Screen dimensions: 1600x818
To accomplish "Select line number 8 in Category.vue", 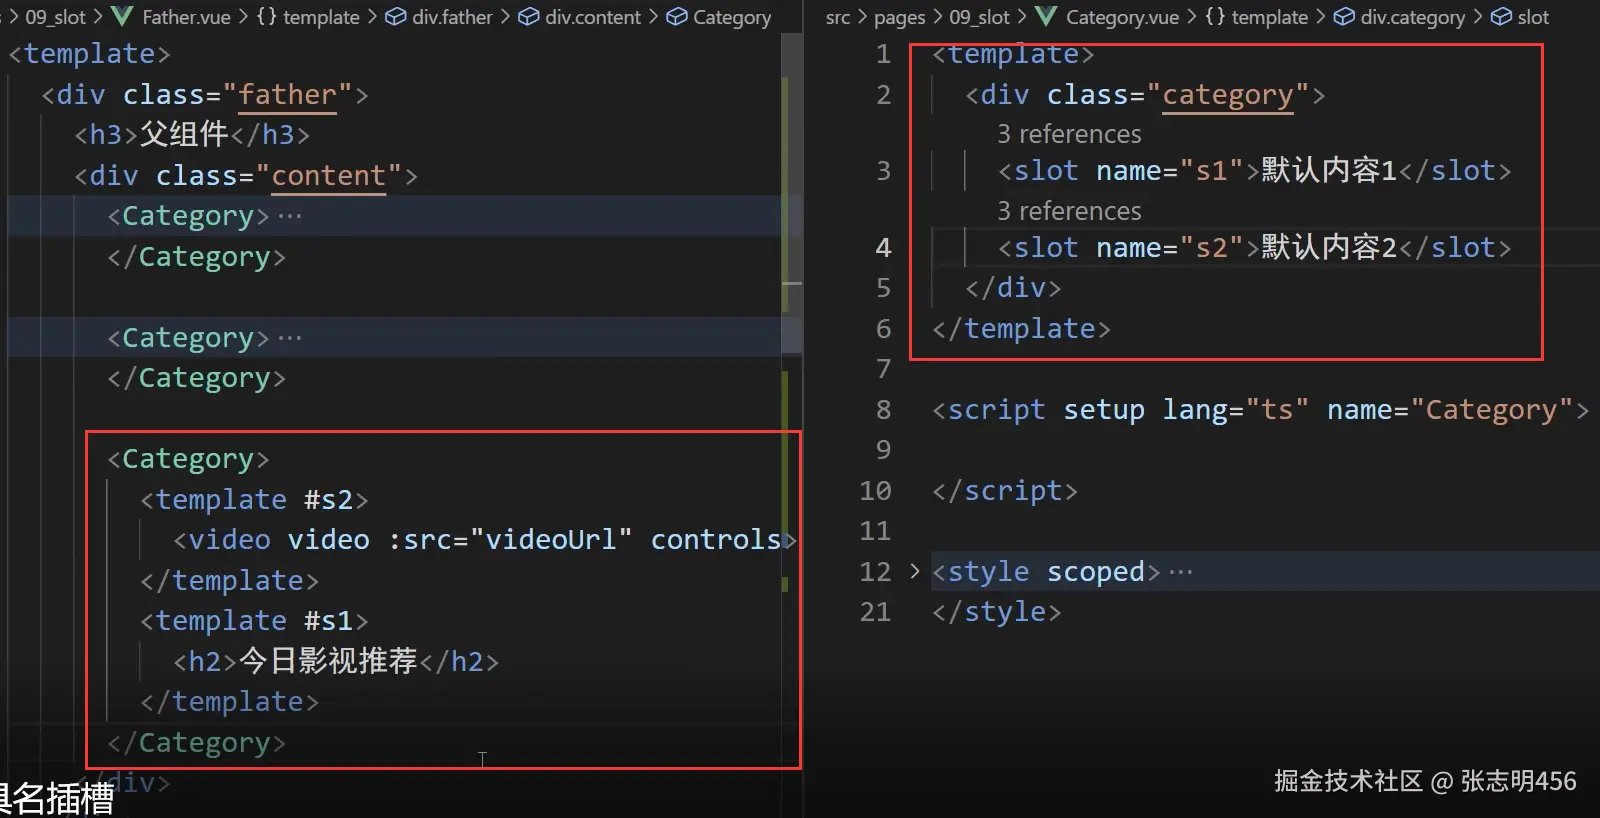I will (x=883, y=410).
